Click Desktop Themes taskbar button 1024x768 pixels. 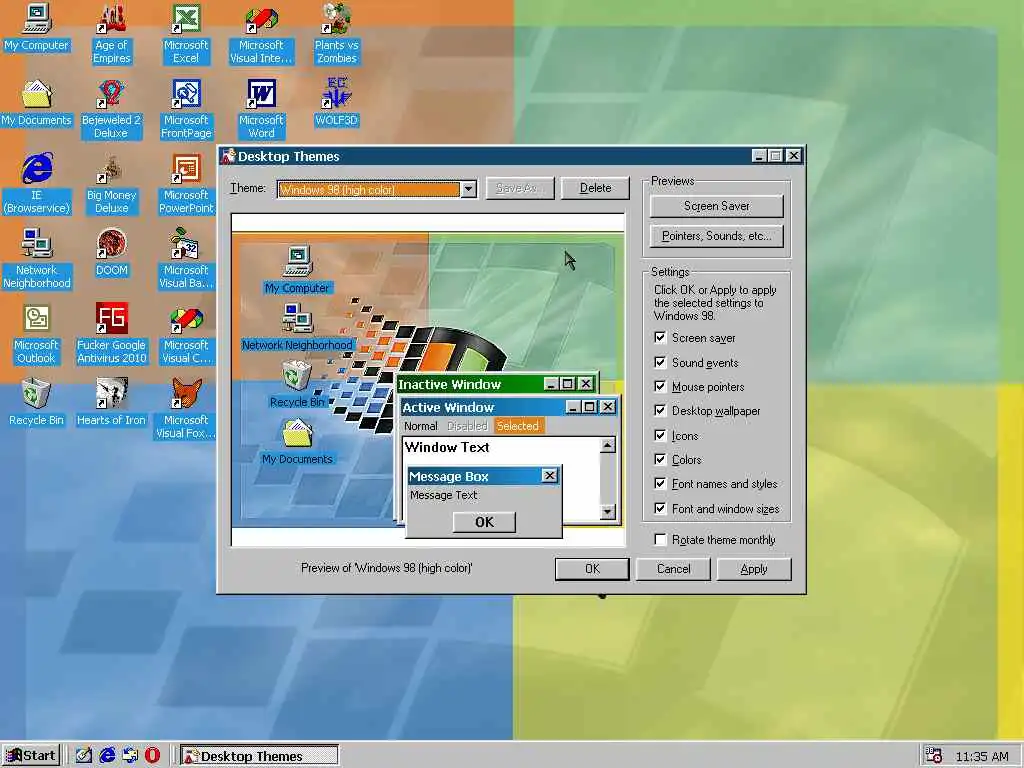[x=259, y=756]
